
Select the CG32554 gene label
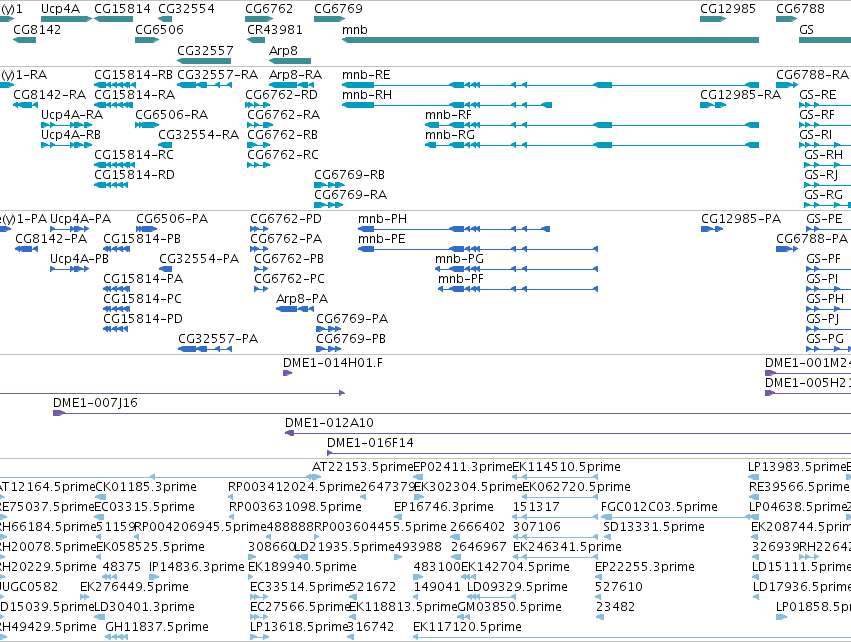pyautogui.click(x=186, y=9)
